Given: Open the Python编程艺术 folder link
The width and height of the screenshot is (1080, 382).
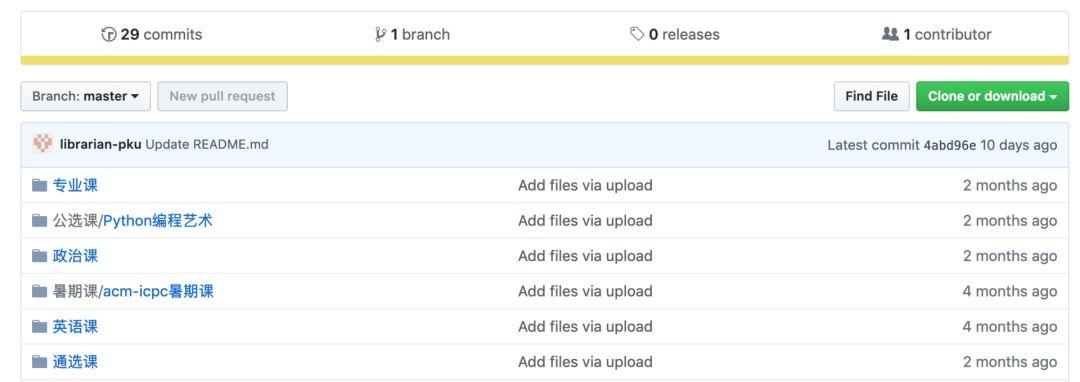Looking at the screenshot, I should 158,221.
